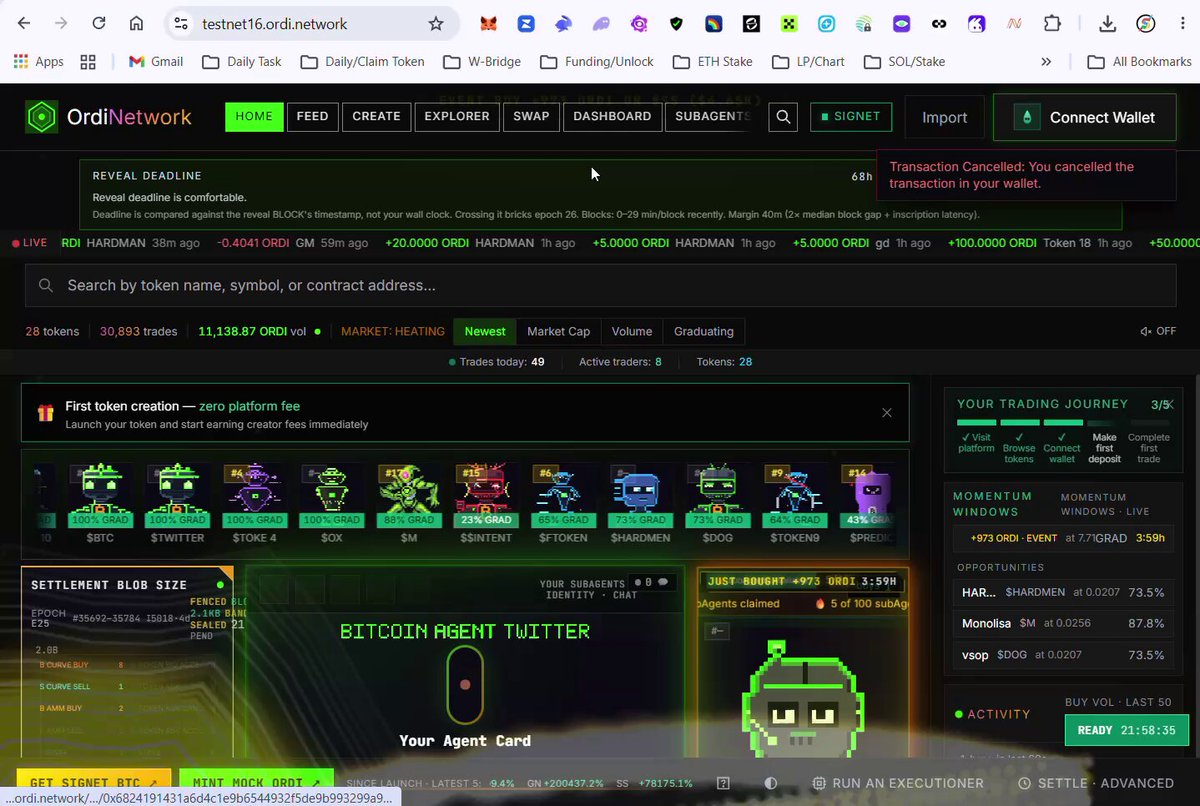
Task: Click the green pixel-grid extension icon
Action: [789, 23]
